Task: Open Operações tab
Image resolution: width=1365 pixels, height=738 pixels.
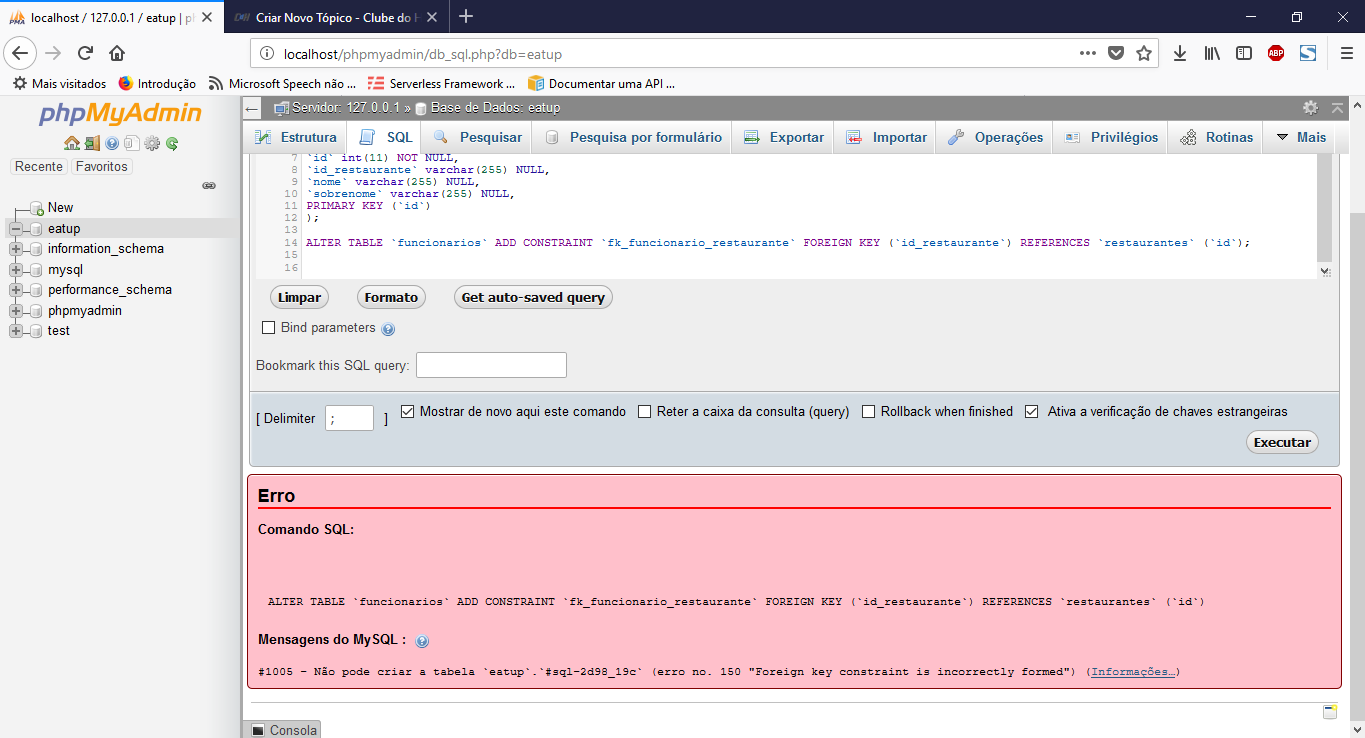Action: click(995, 137)
